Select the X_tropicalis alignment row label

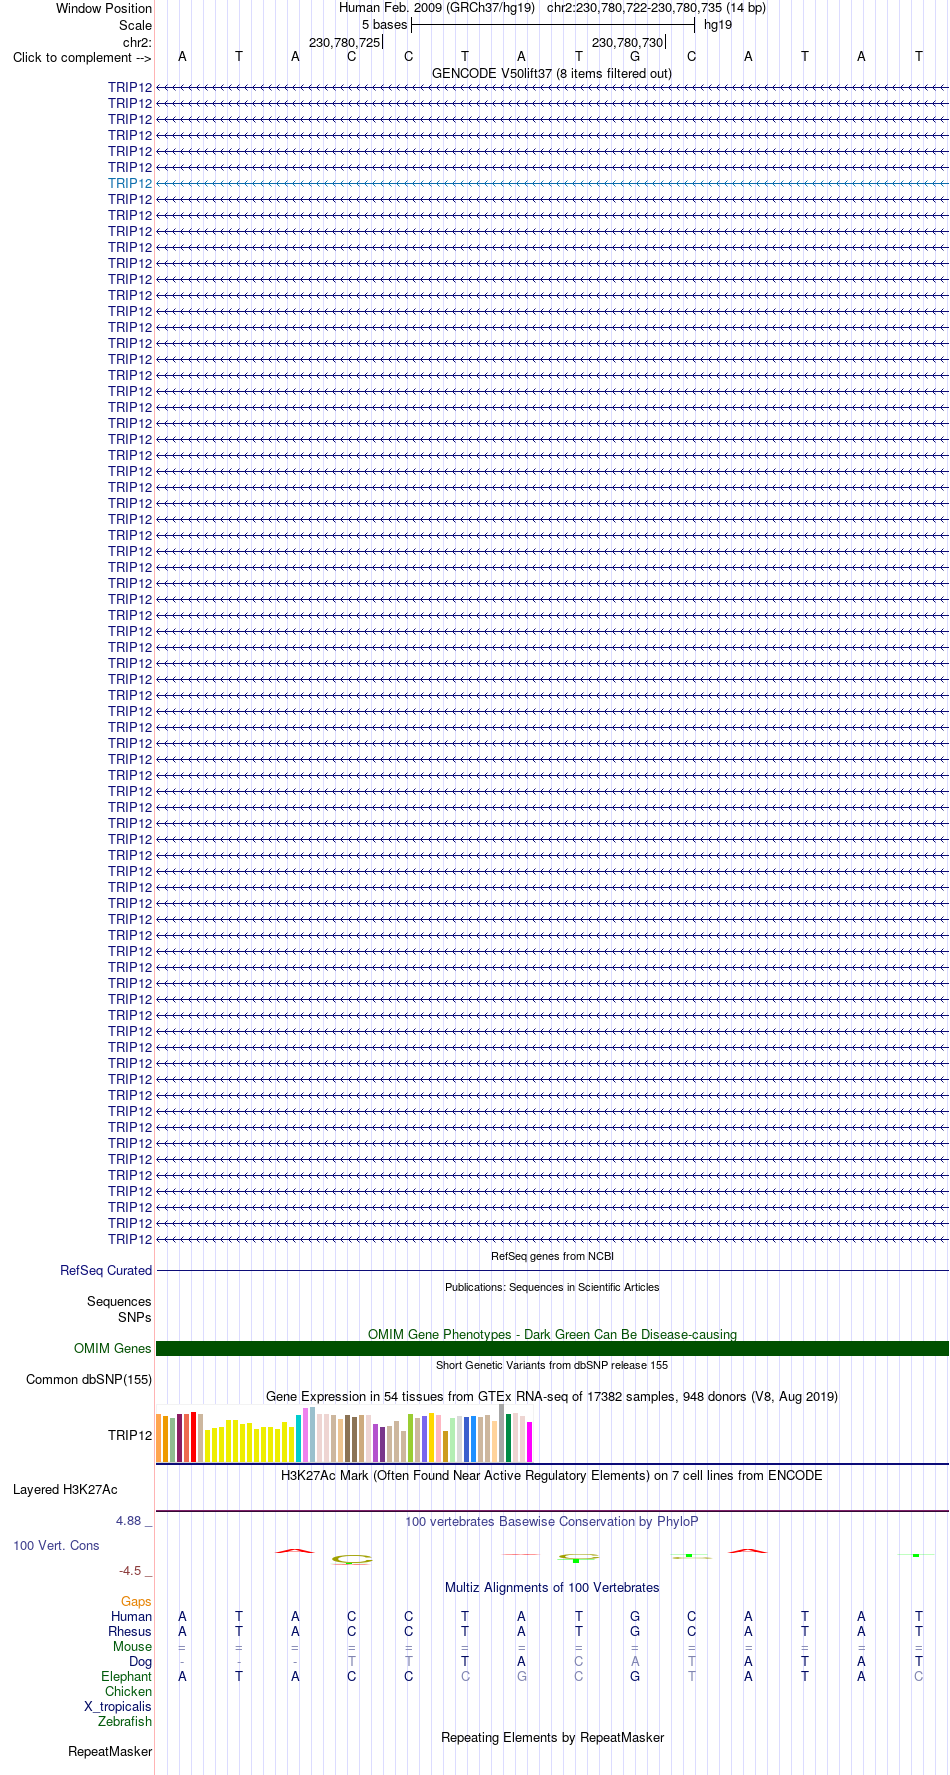118,1706
